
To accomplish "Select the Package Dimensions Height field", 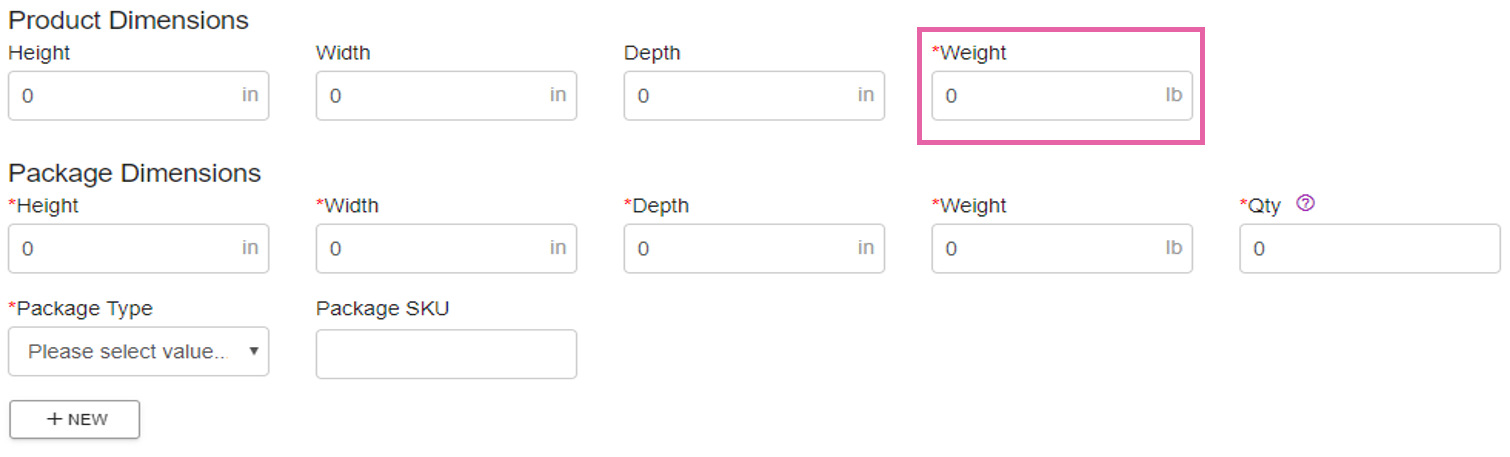I will click(x=138, y=248).
